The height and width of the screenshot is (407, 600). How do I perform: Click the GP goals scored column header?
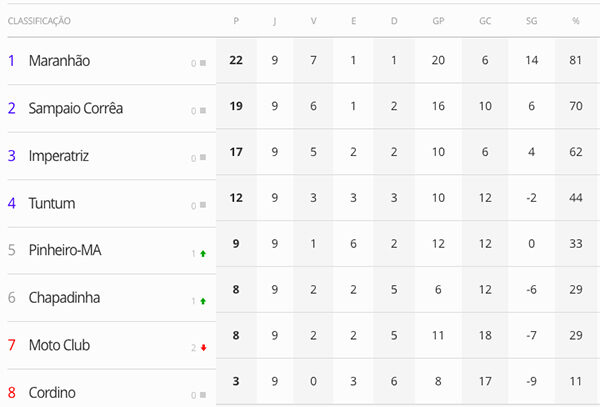(x=438, y=21)
